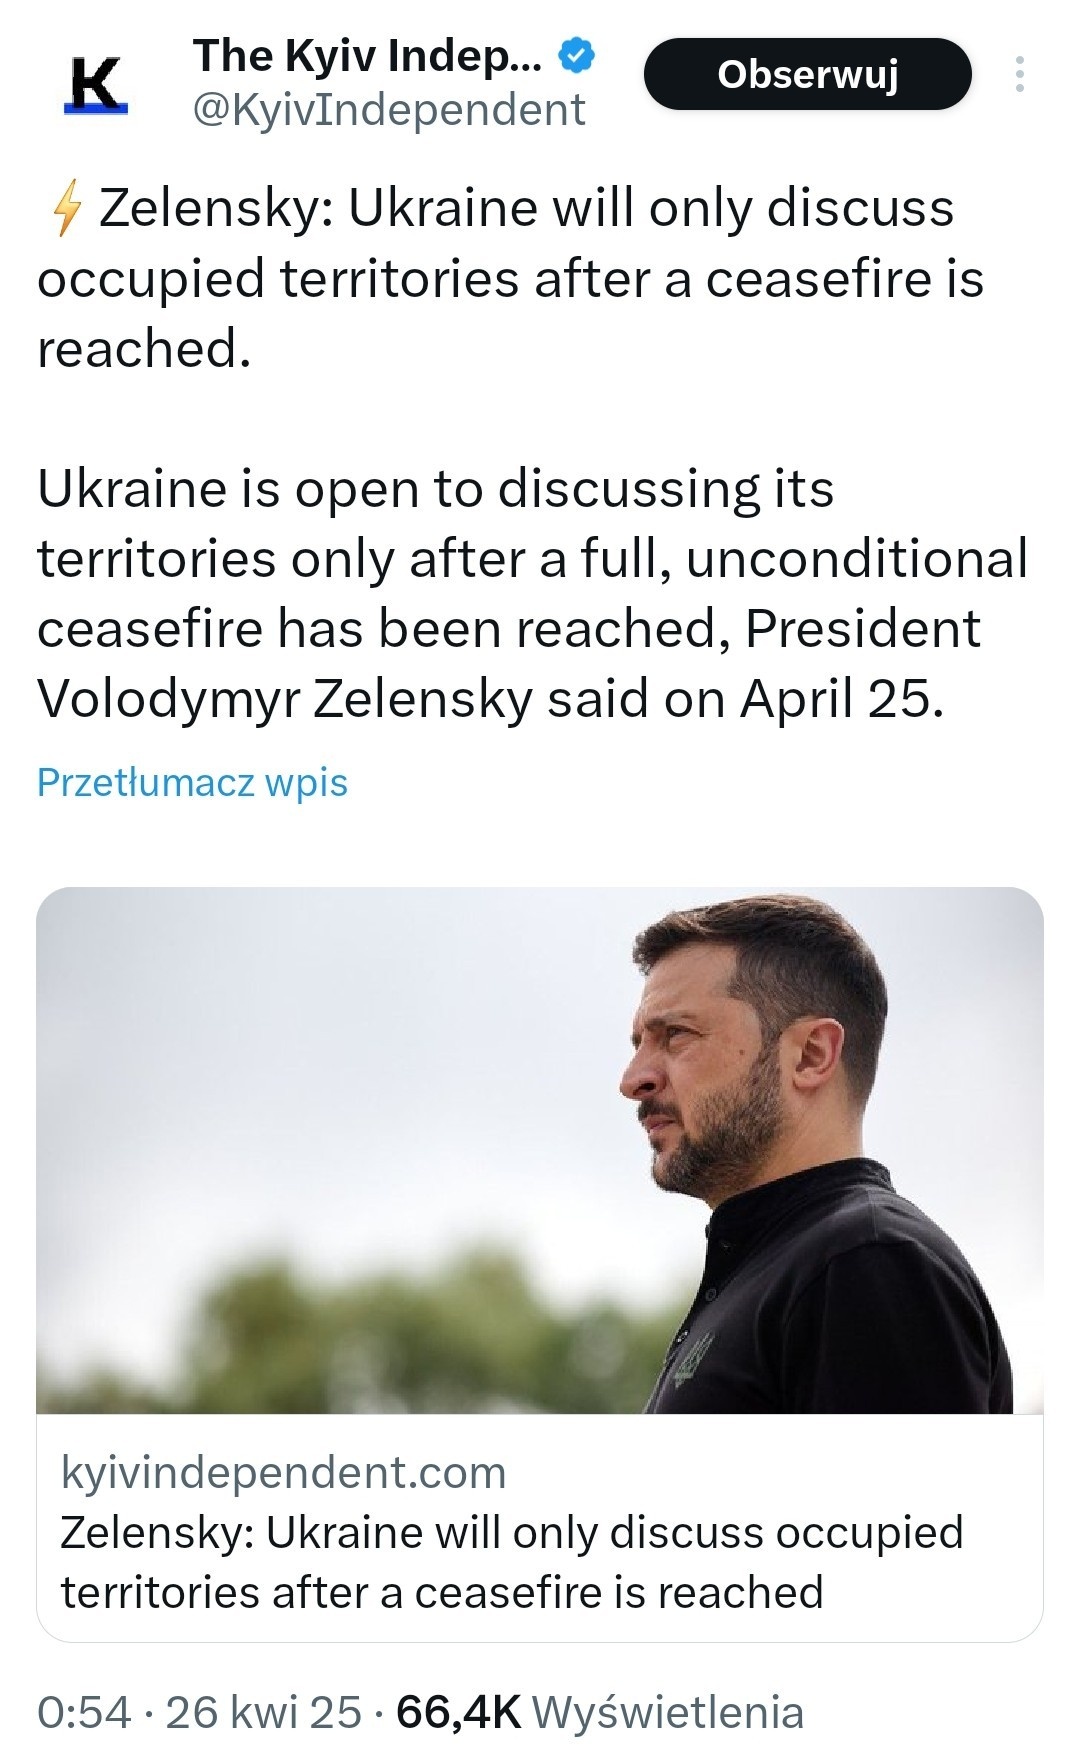Tap the 66,4K view count number
Screen dimensions: 1080x1764
459,1712
